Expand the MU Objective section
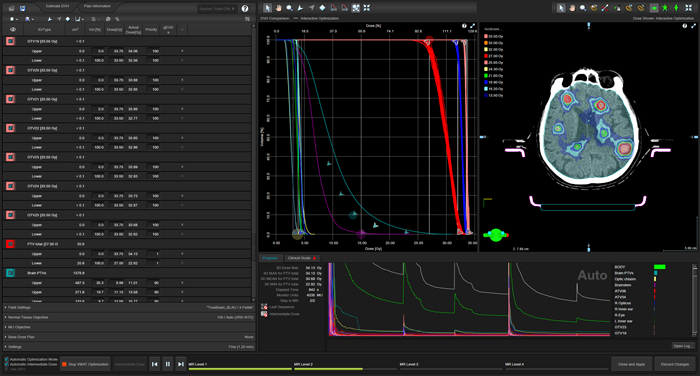 pos(129,327)
